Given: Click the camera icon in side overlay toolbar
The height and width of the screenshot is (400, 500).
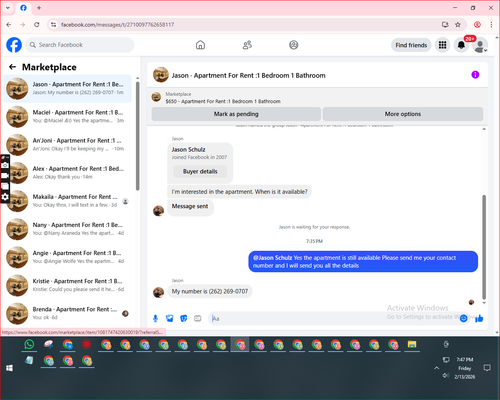Looking at the screenshot, I should tap(5, 165).
